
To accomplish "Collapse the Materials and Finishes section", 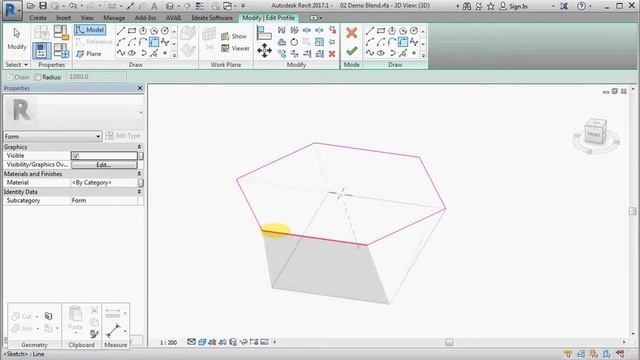I will (x=139, y=174).
